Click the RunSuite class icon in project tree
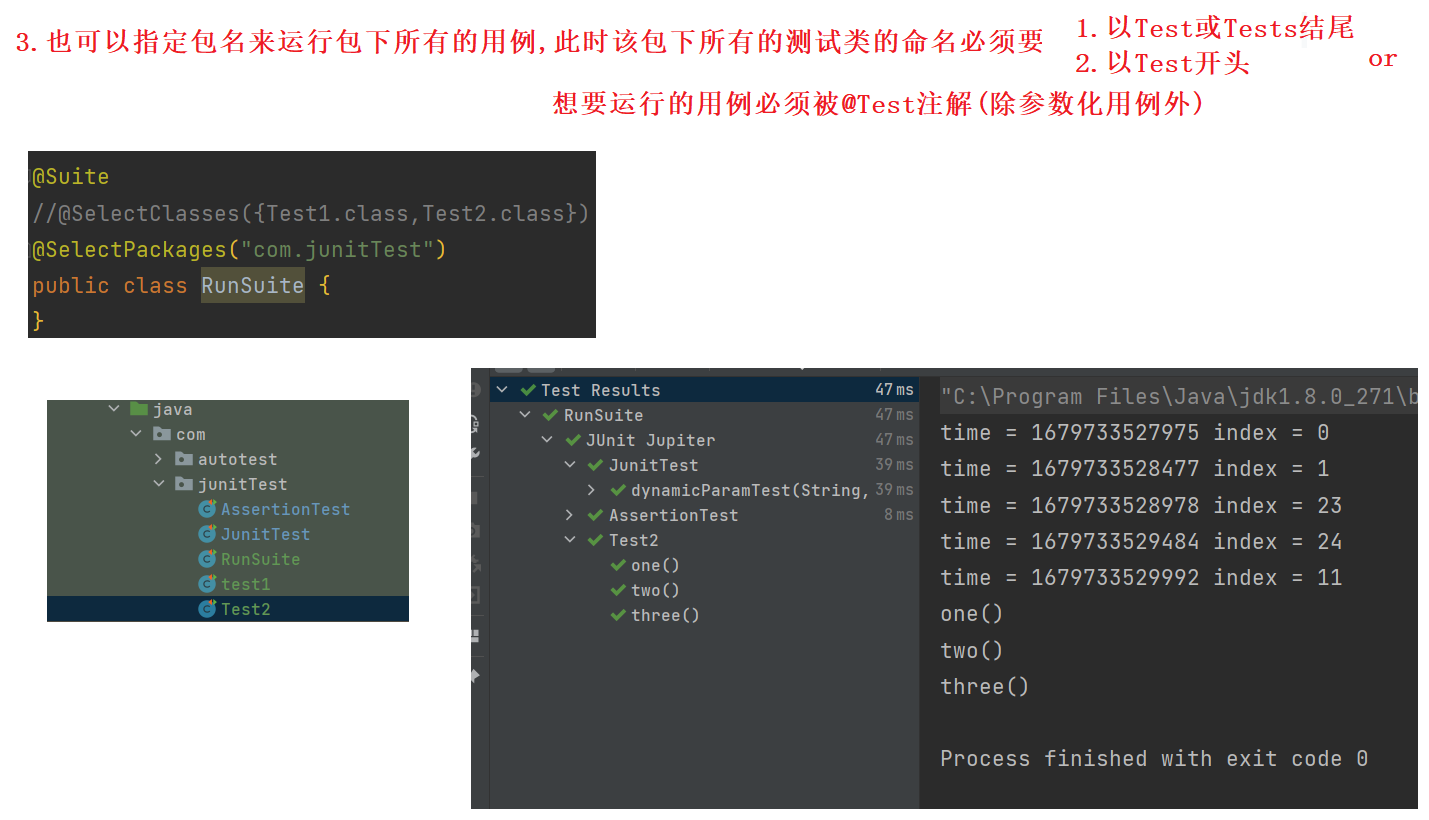 (x=207, y=559)
